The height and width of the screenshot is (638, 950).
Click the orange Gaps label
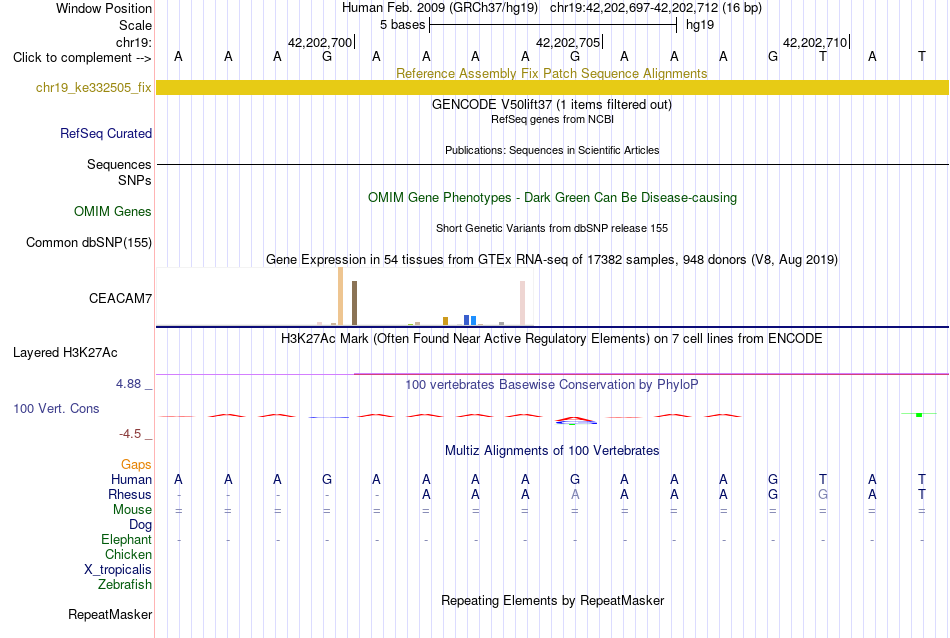coord(136,465)
